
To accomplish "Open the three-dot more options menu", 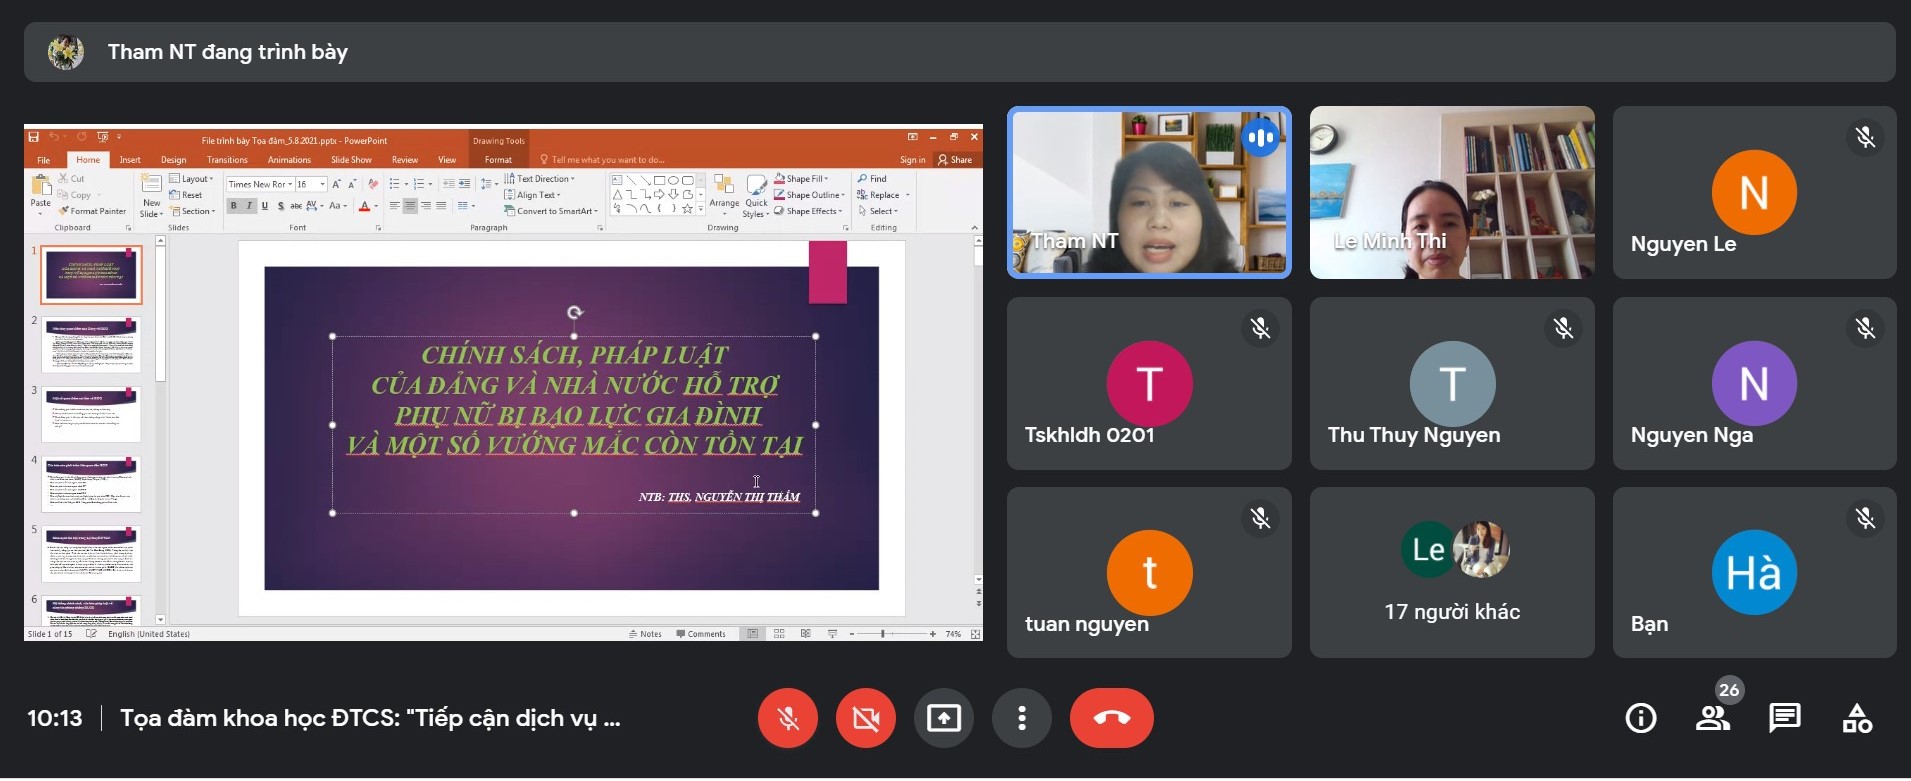I will point(1021,718).
